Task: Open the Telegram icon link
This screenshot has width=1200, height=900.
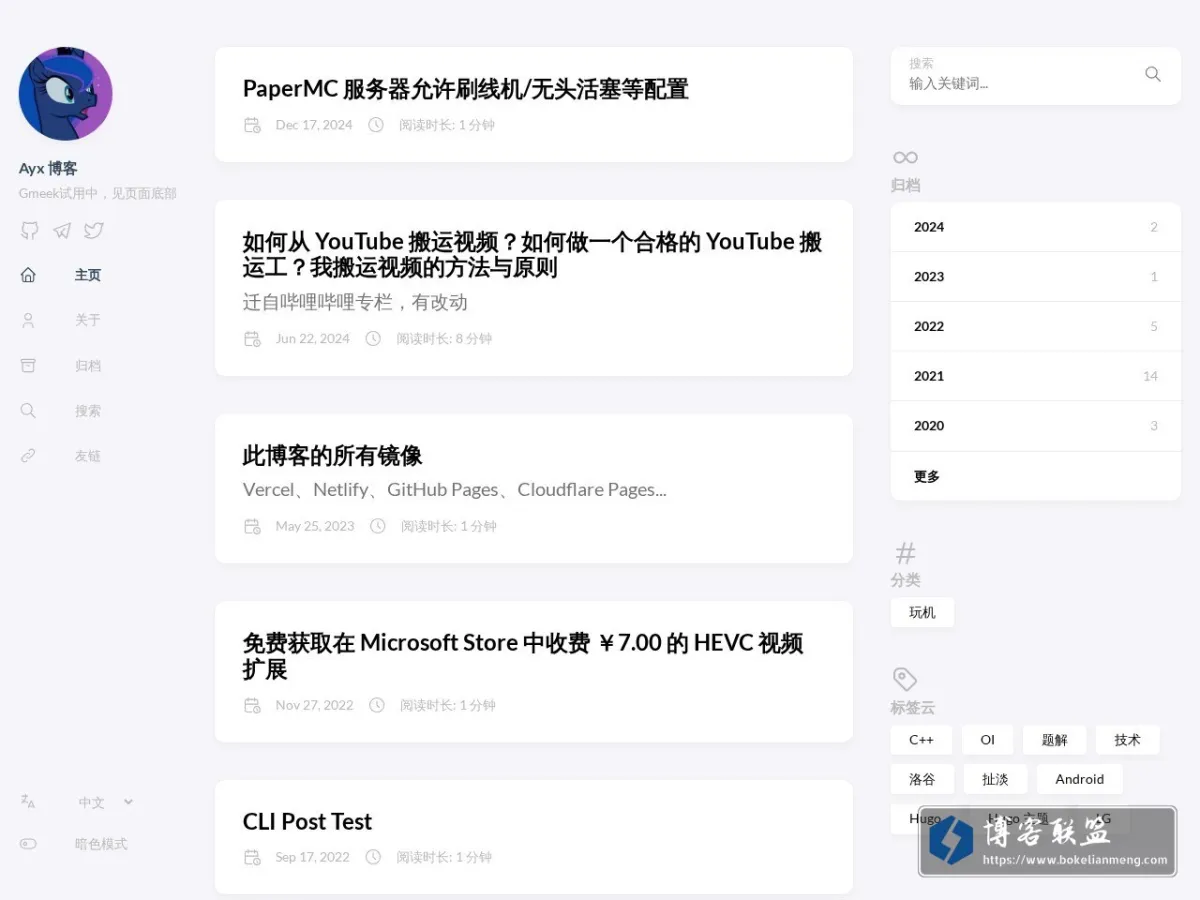Action: (x=62, y=231)
